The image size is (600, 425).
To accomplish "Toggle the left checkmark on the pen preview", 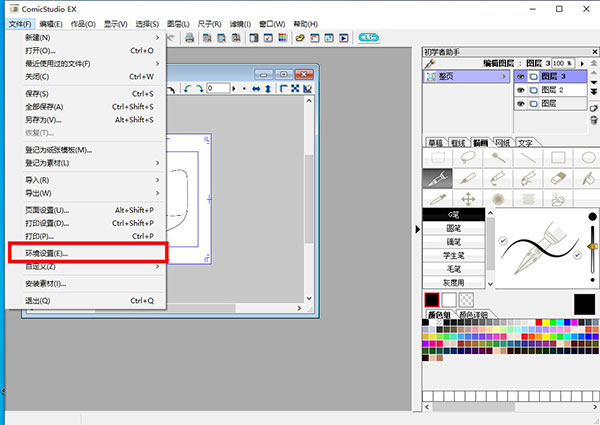I will 503,240.
